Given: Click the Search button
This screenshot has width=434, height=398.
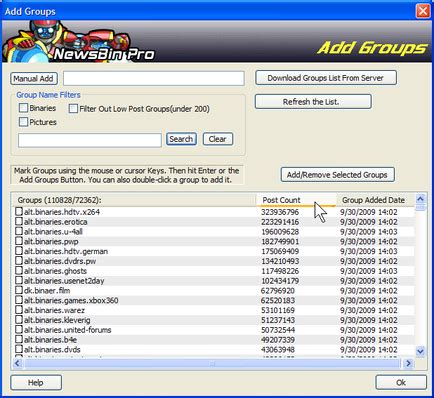Looking at the screenshot, I should (x=181, y=139).
